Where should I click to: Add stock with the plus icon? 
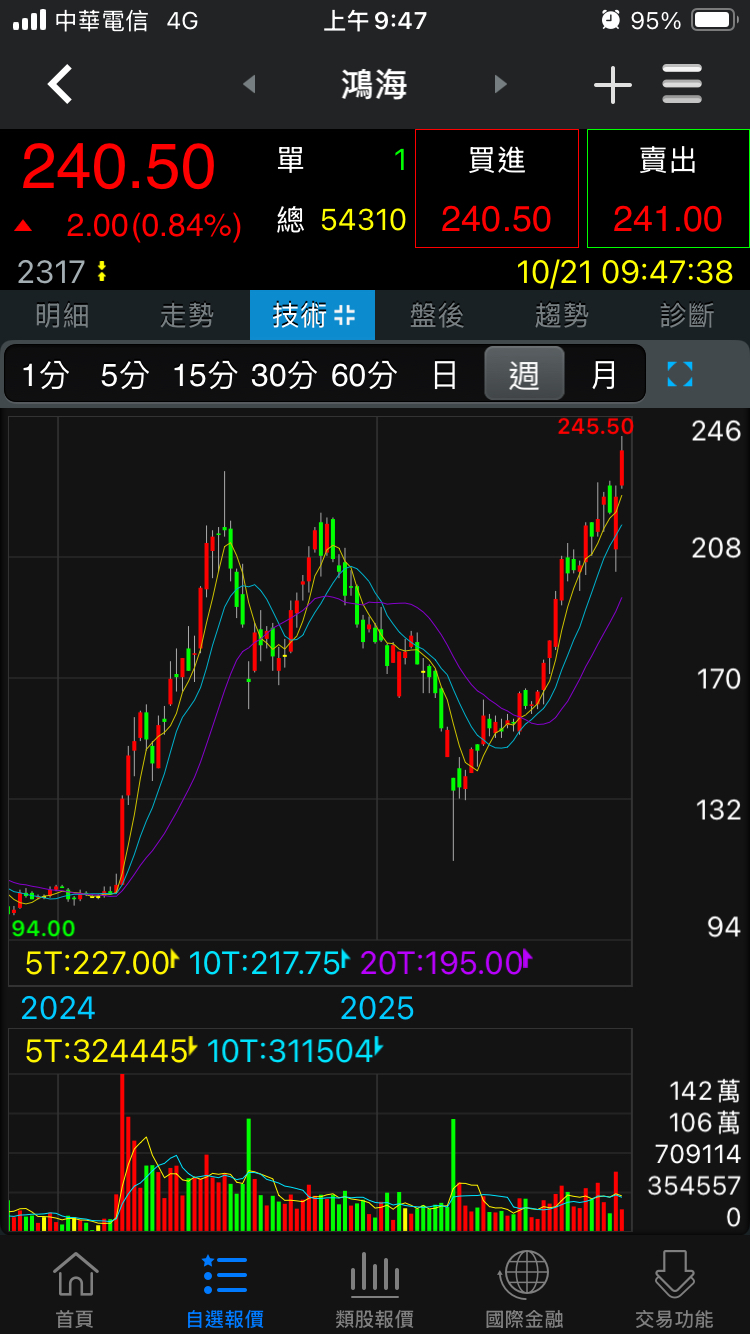click(x=612, y=86)
